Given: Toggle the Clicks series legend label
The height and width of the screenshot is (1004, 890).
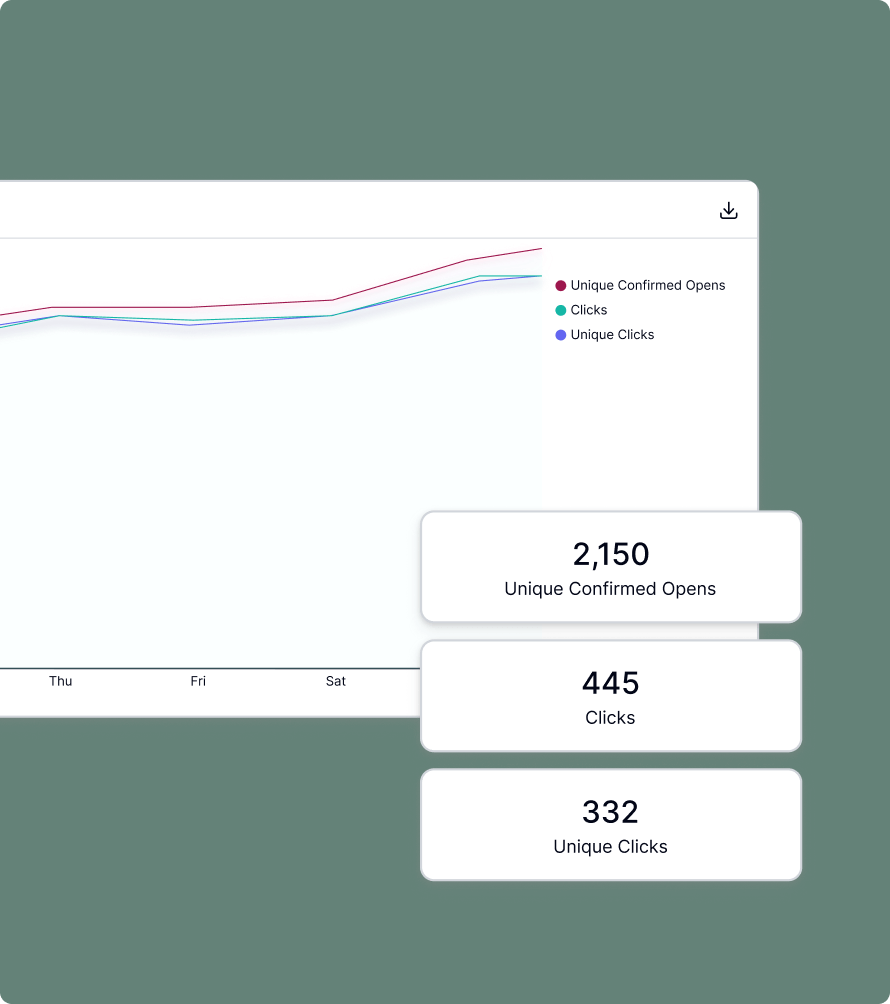Looking at the screenshot, I should point(589,310).
